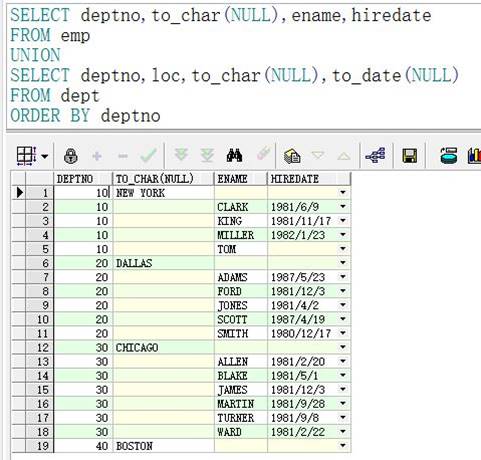Click the delete record minus icon
This screenshot has width=481, height=460.
click(x=123, y=156)
